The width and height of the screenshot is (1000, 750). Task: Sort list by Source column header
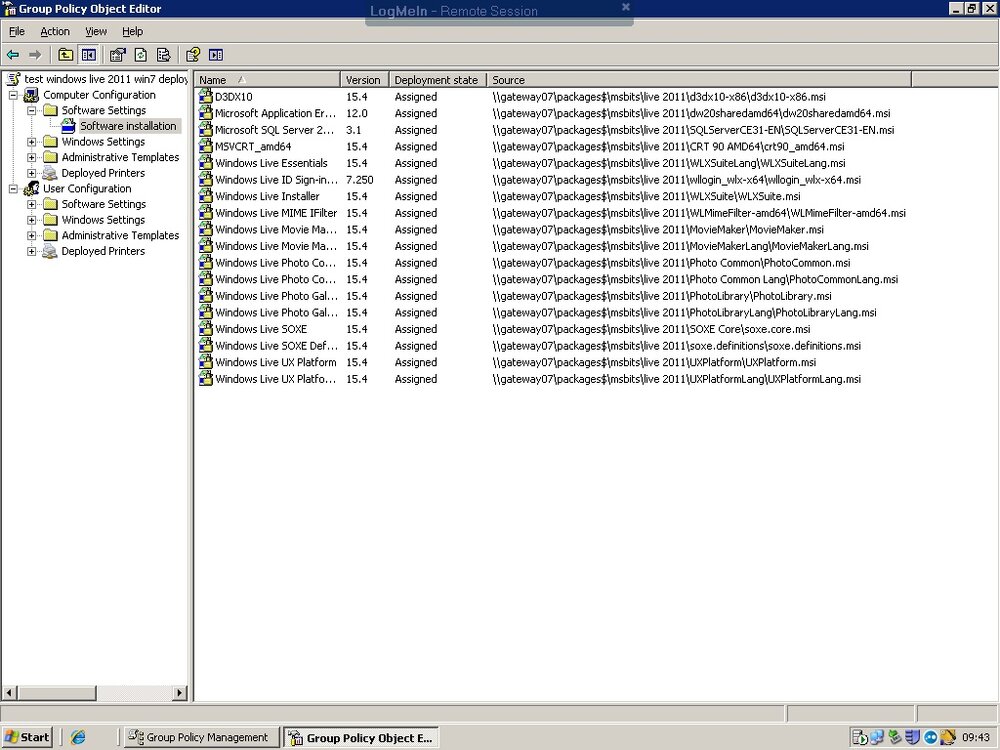pos(699,80)
